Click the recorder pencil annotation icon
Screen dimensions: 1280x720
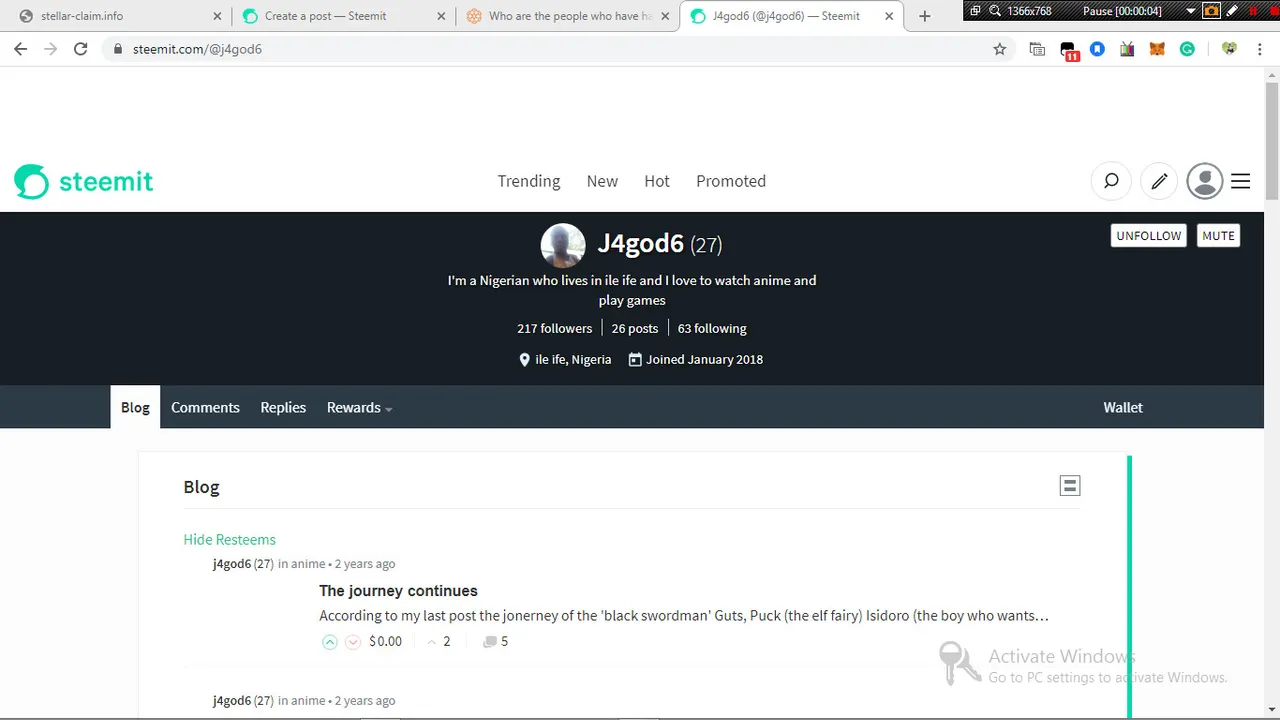click(1231, 10)
